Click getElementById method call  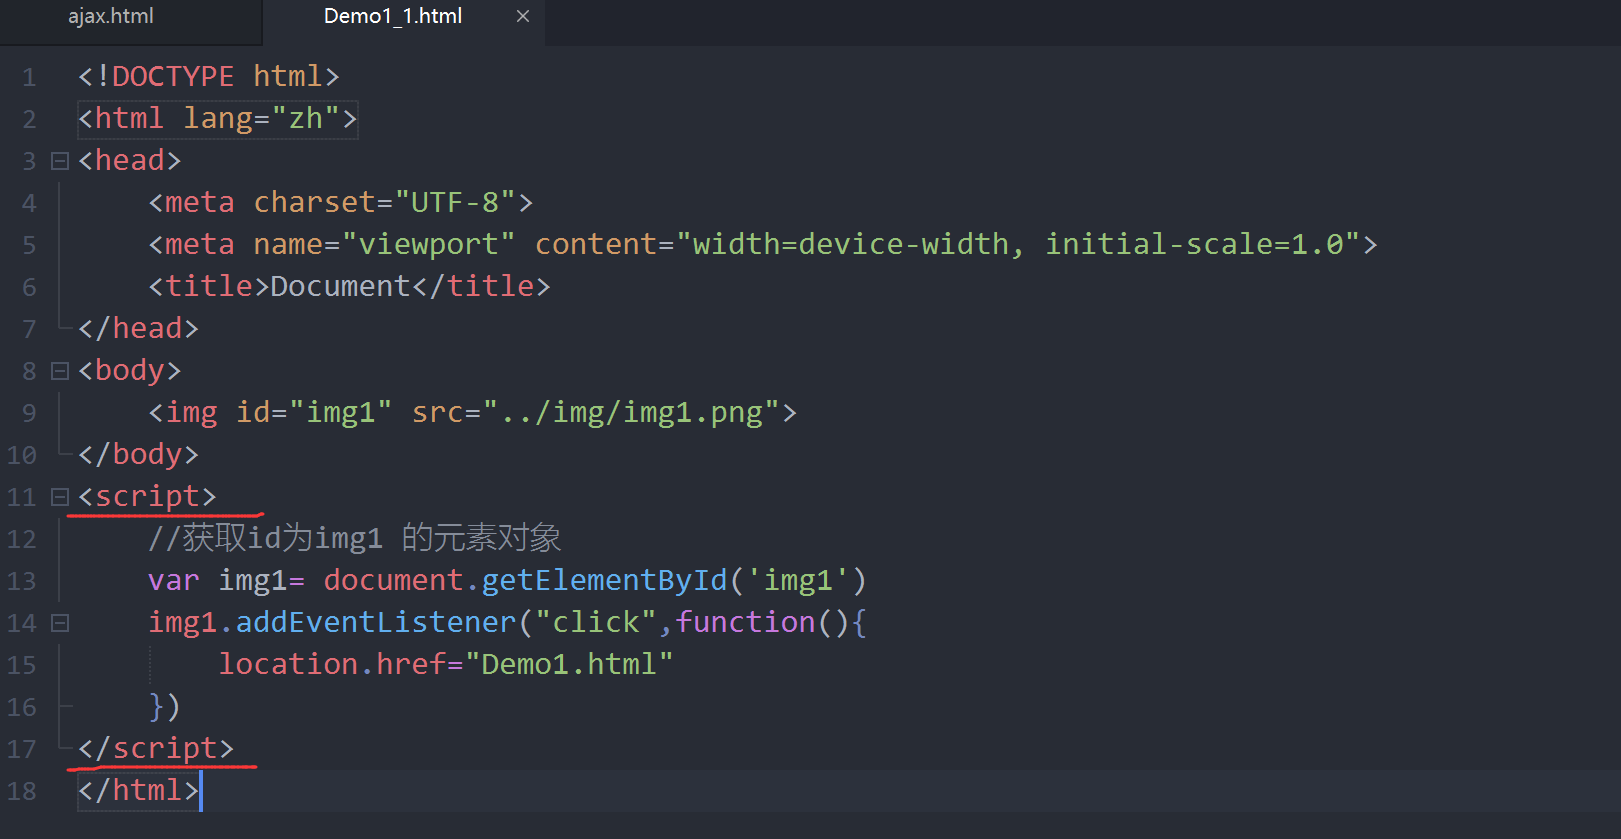click(605, 580)
